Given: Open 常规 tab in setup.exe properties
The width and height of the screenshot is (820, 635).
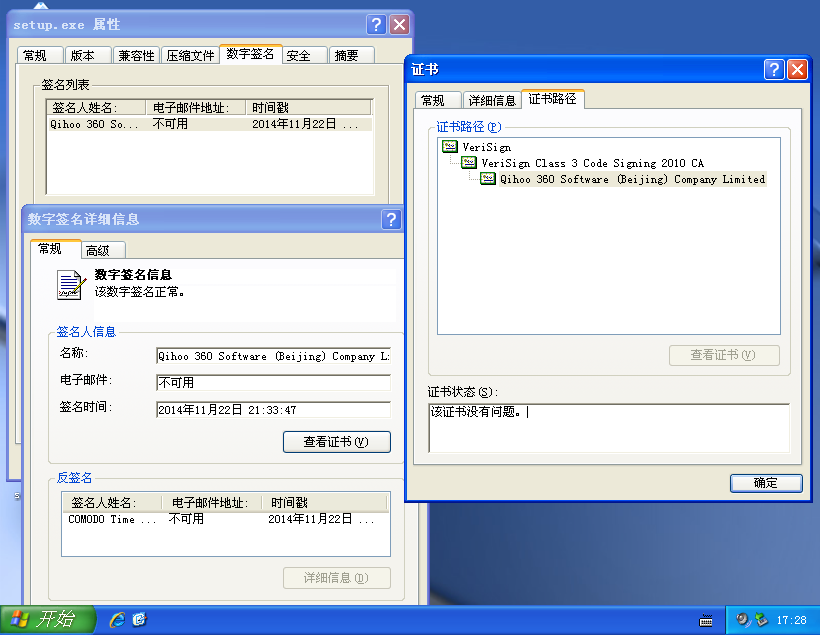Looking at the screenshot, I should click(x=40, y=55).
